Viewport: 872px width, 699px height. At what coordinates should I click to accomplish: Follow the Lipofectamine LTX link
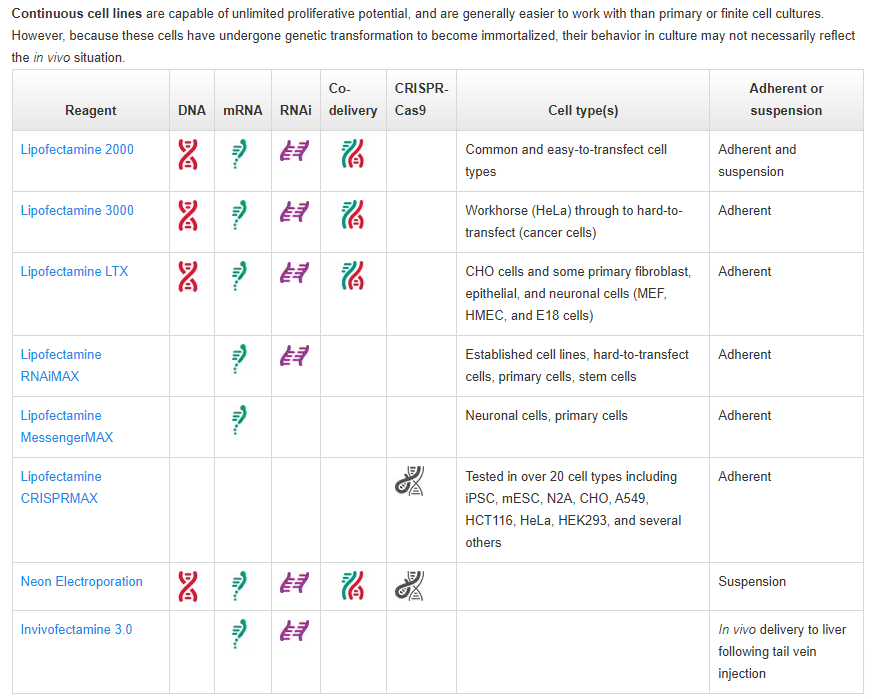pos(74,272)
